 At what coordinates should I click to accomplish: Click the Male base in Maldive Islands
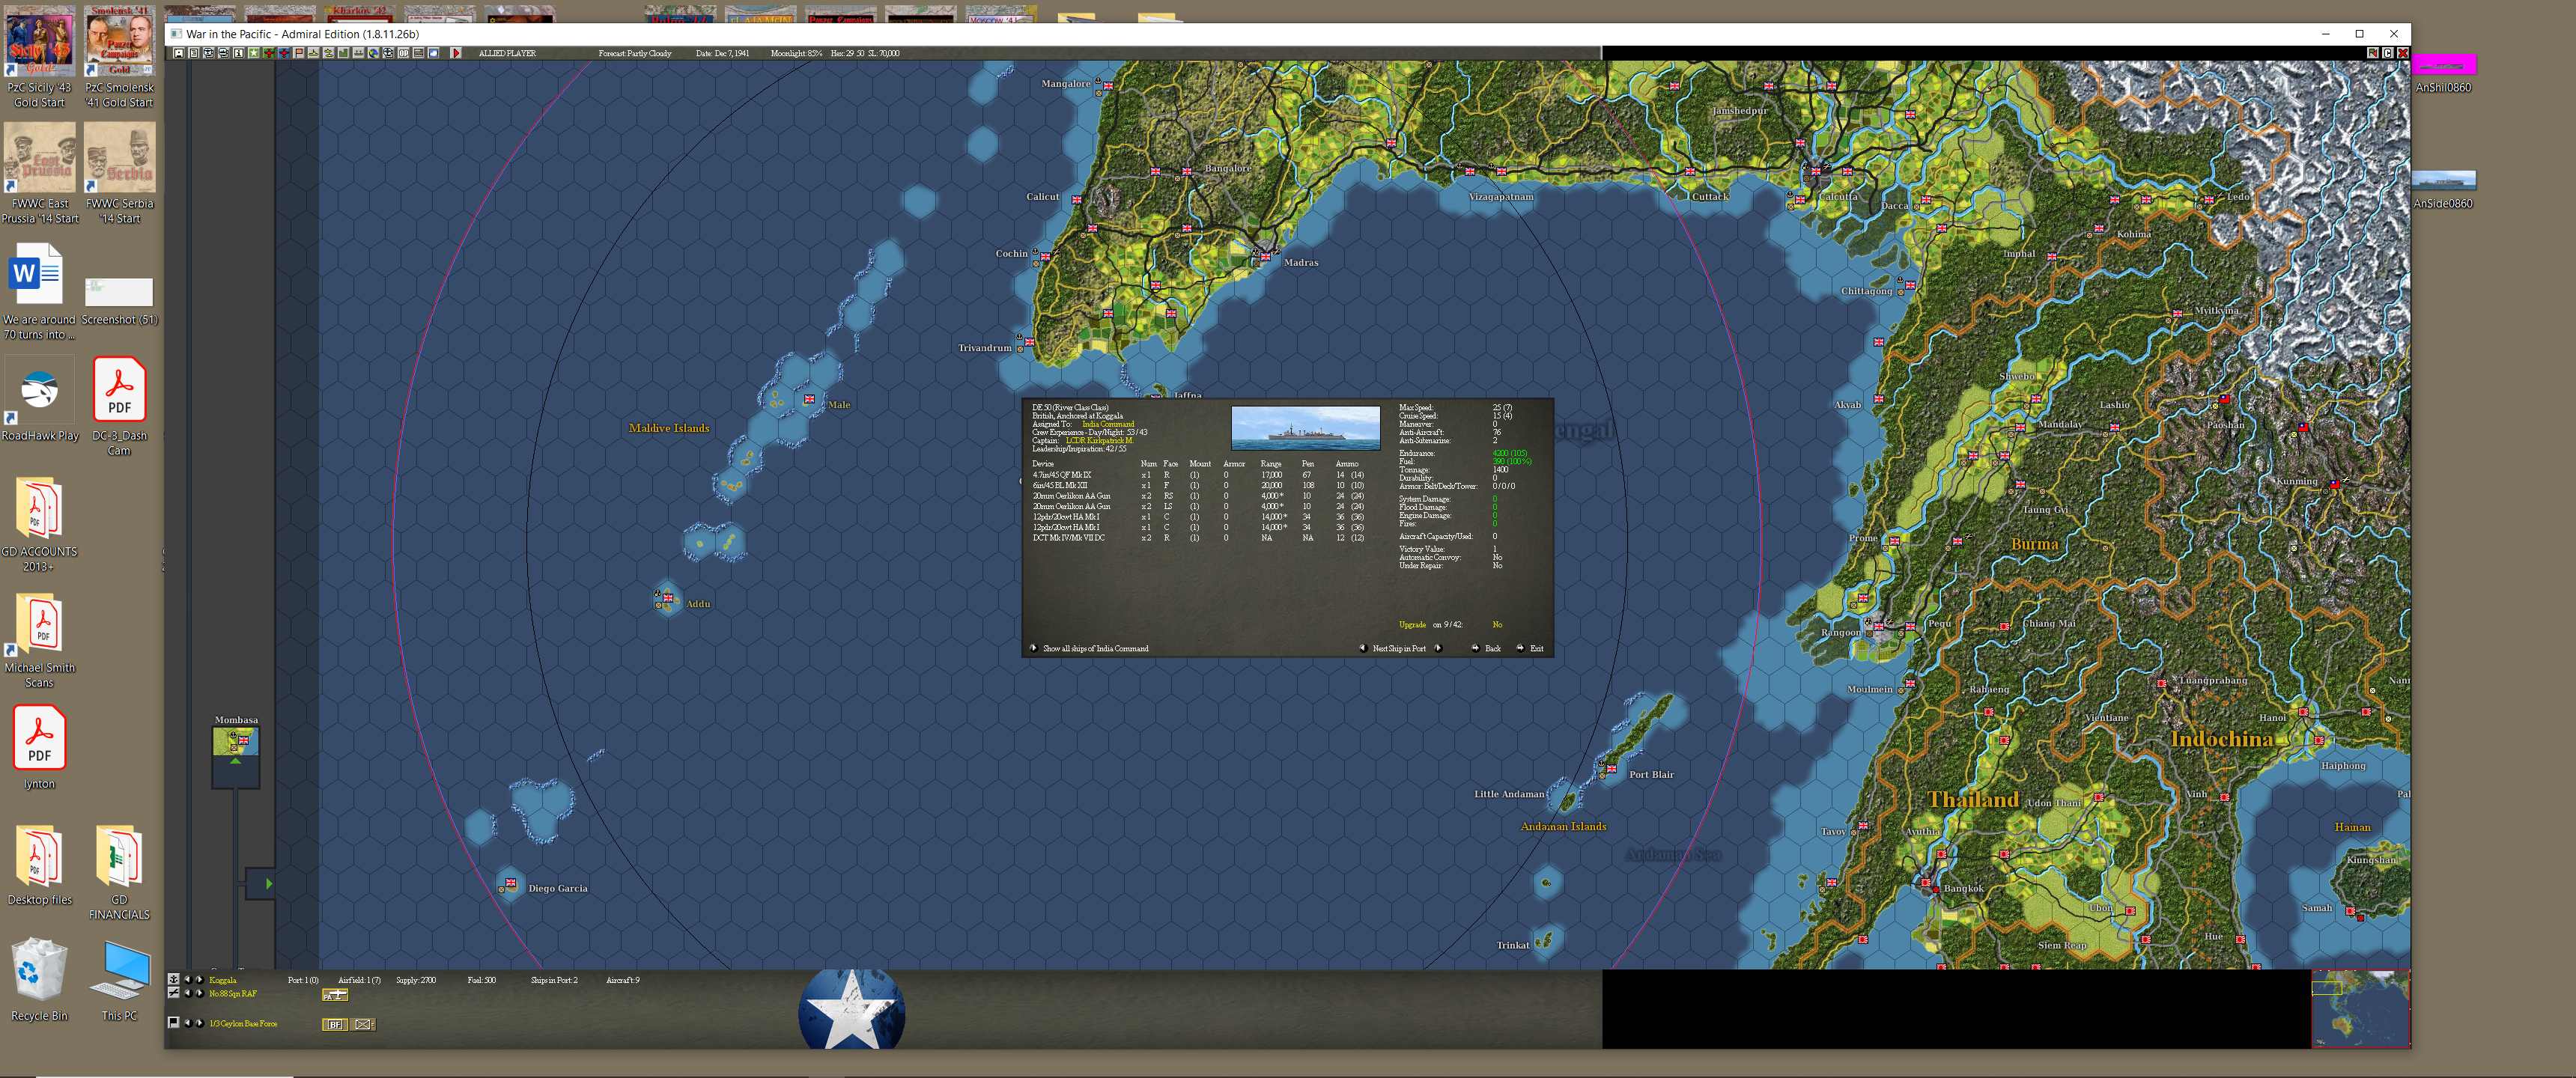pyautogui.click(x=809, y=400)
